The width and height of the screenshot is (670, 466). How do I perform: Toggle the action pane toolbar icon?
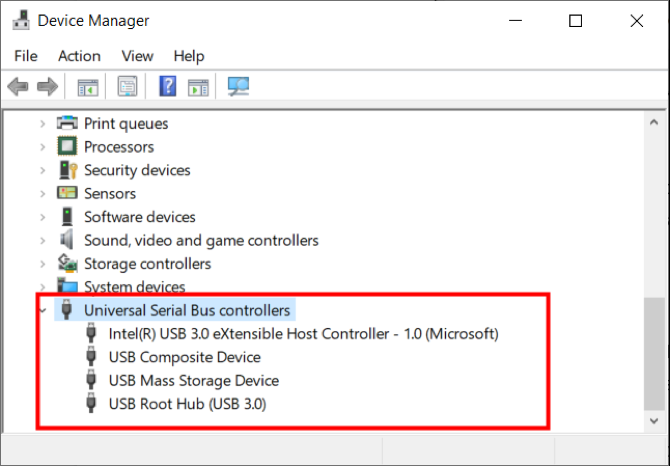point(198,87)
